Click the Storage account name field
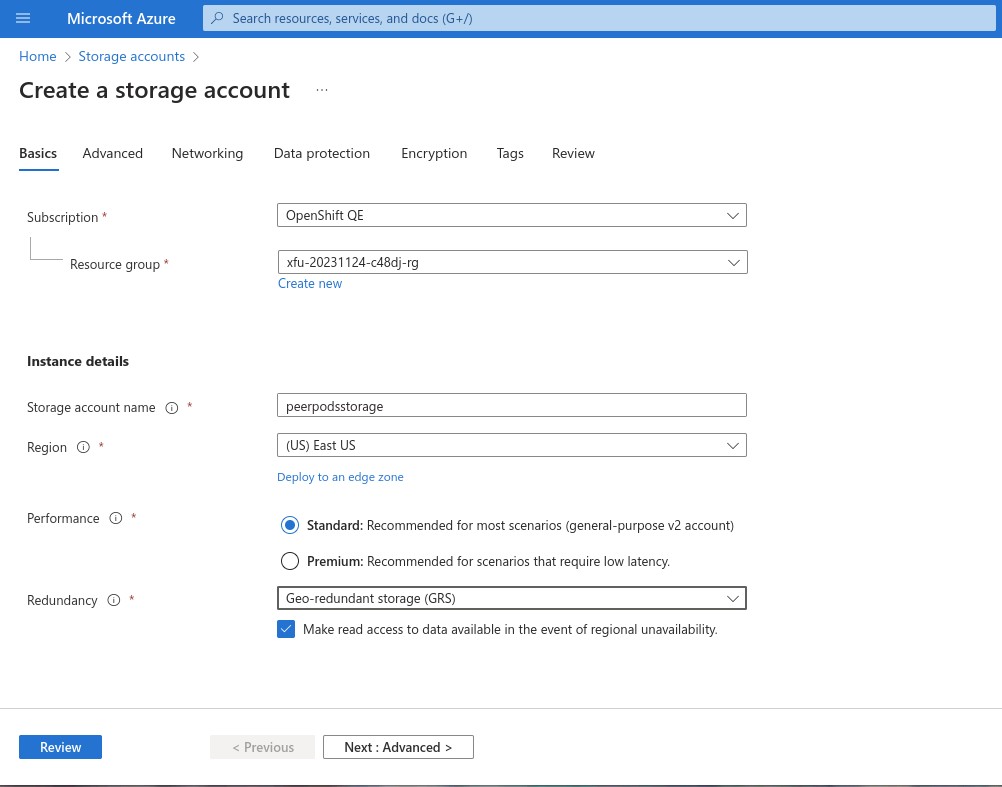Screen dimensions: 1002x787 pyautogui.click(x=511, y=405)
